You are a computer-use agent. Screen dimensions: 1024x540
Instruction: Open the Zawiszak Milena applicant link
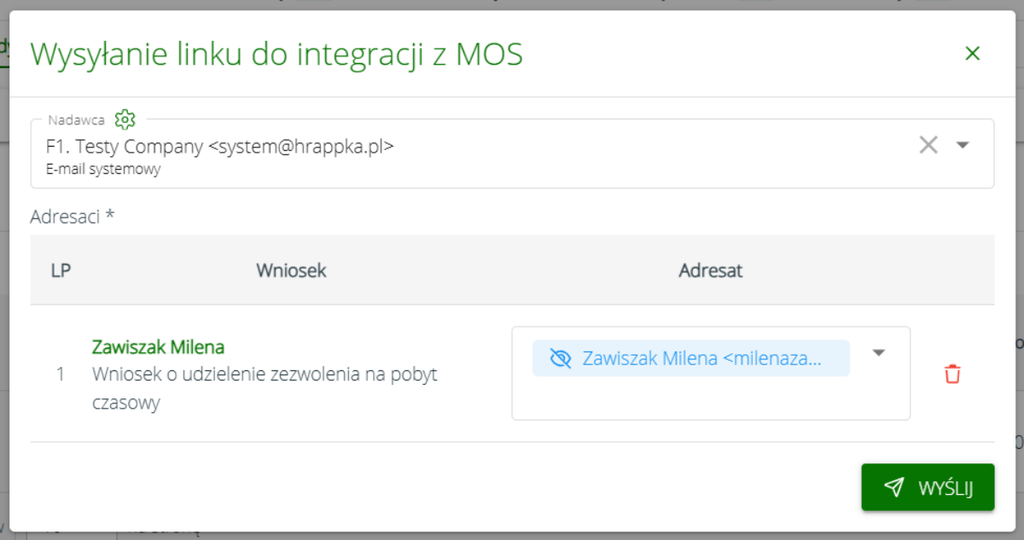coord(158,347)
